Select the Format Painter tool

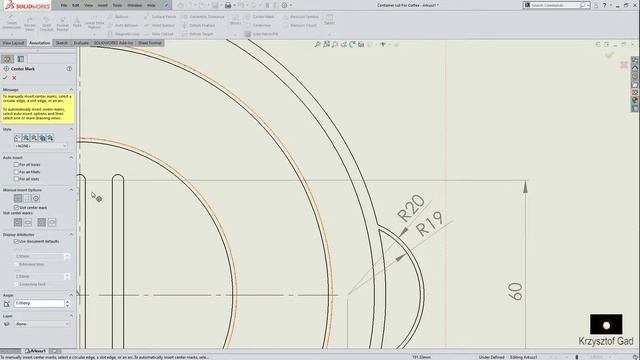[x=62, y=24]
